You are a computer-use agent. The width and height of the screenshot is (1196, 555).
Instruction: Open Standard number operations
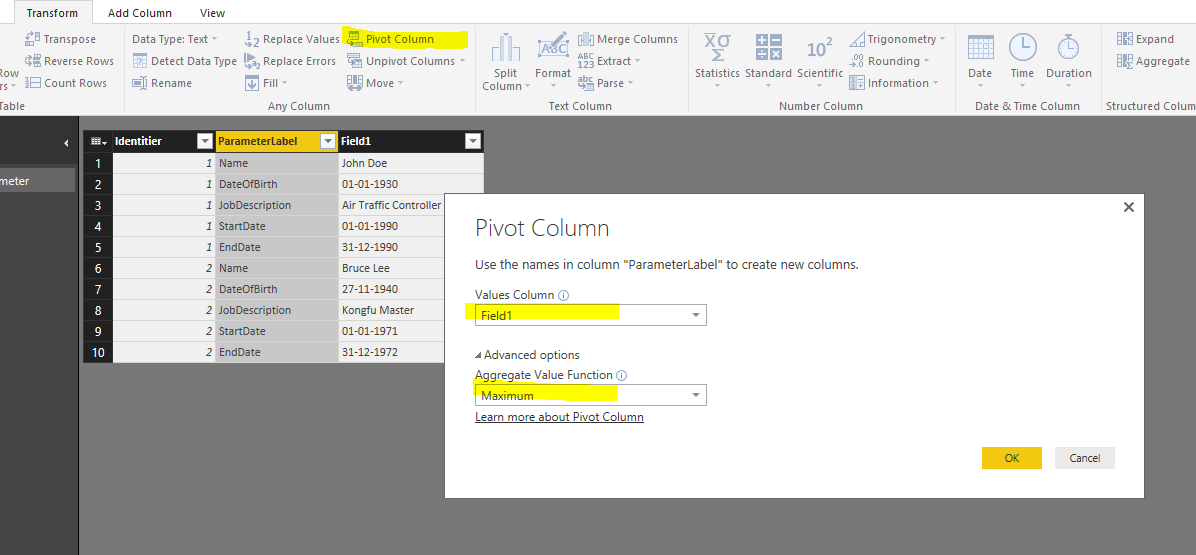tap(768, 60)
